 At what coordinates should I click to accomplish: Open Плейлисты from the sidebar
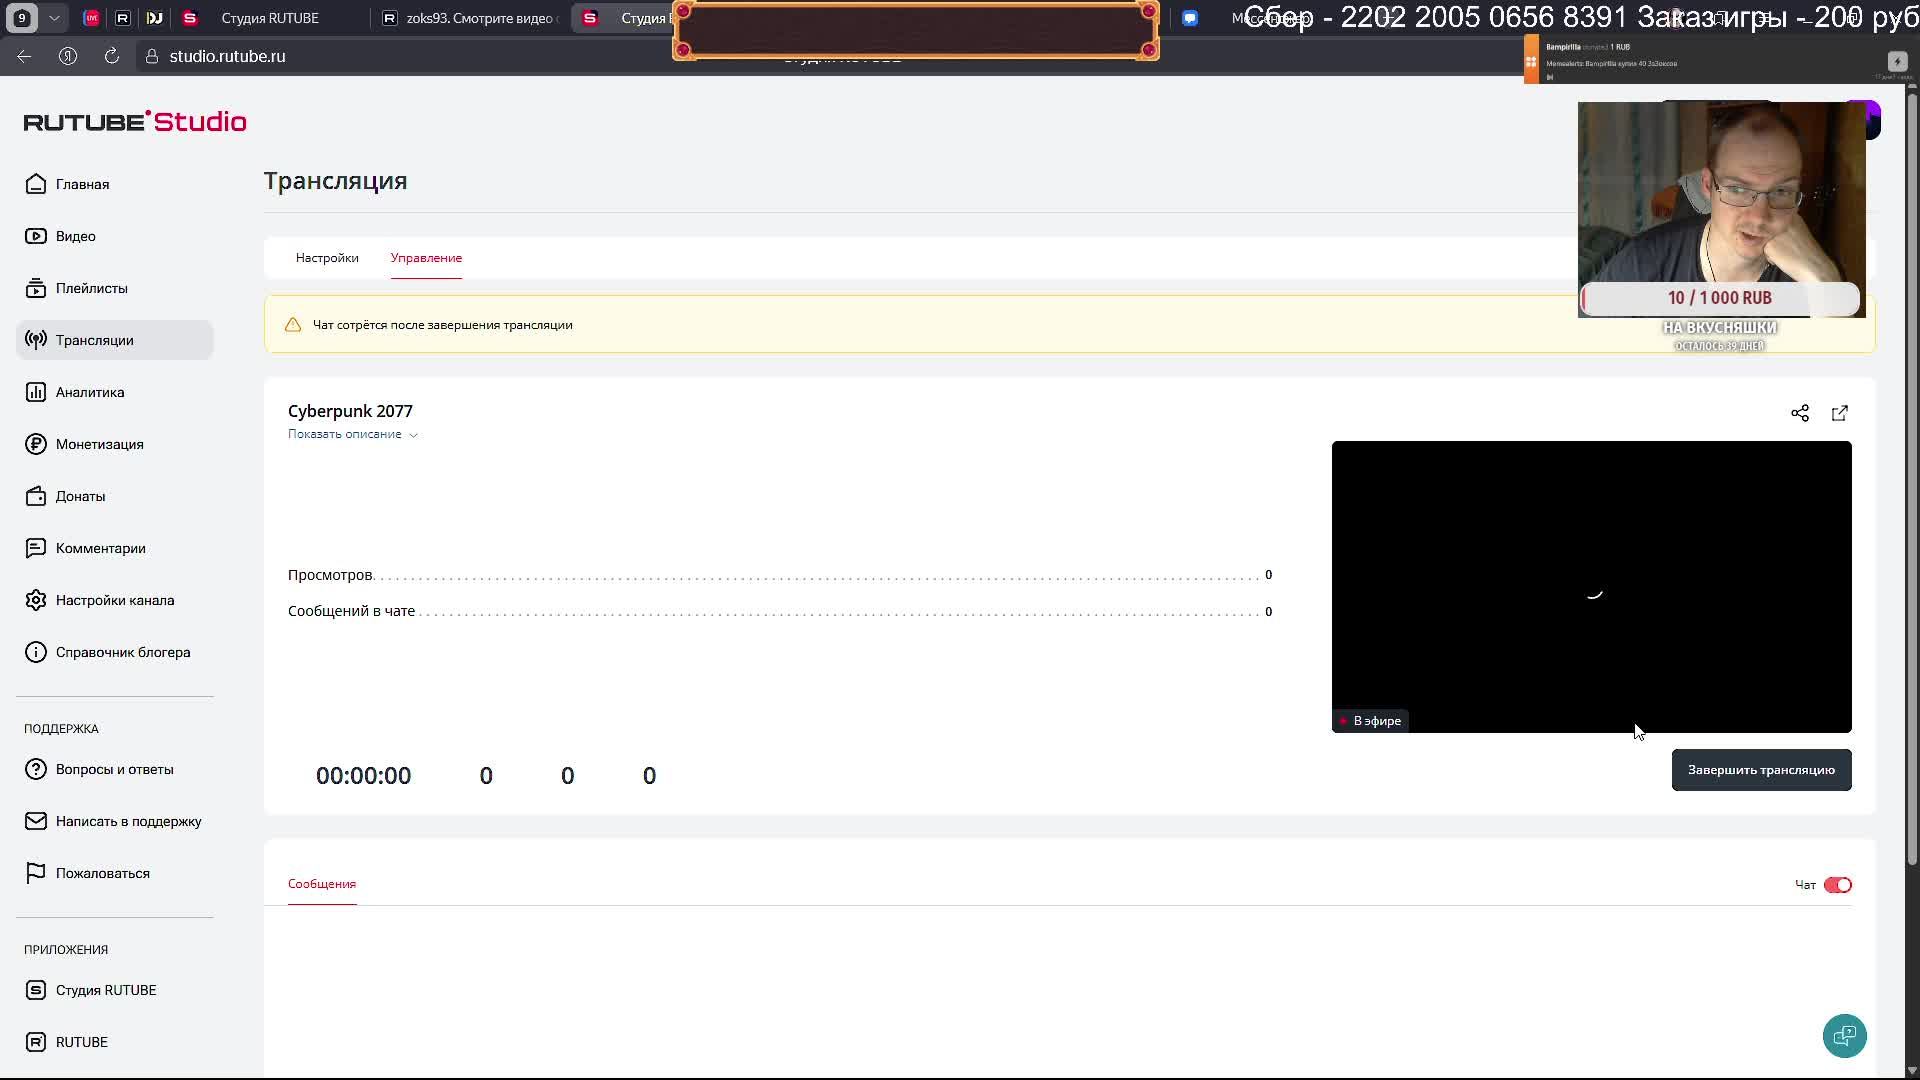click(x=91, y=288)
